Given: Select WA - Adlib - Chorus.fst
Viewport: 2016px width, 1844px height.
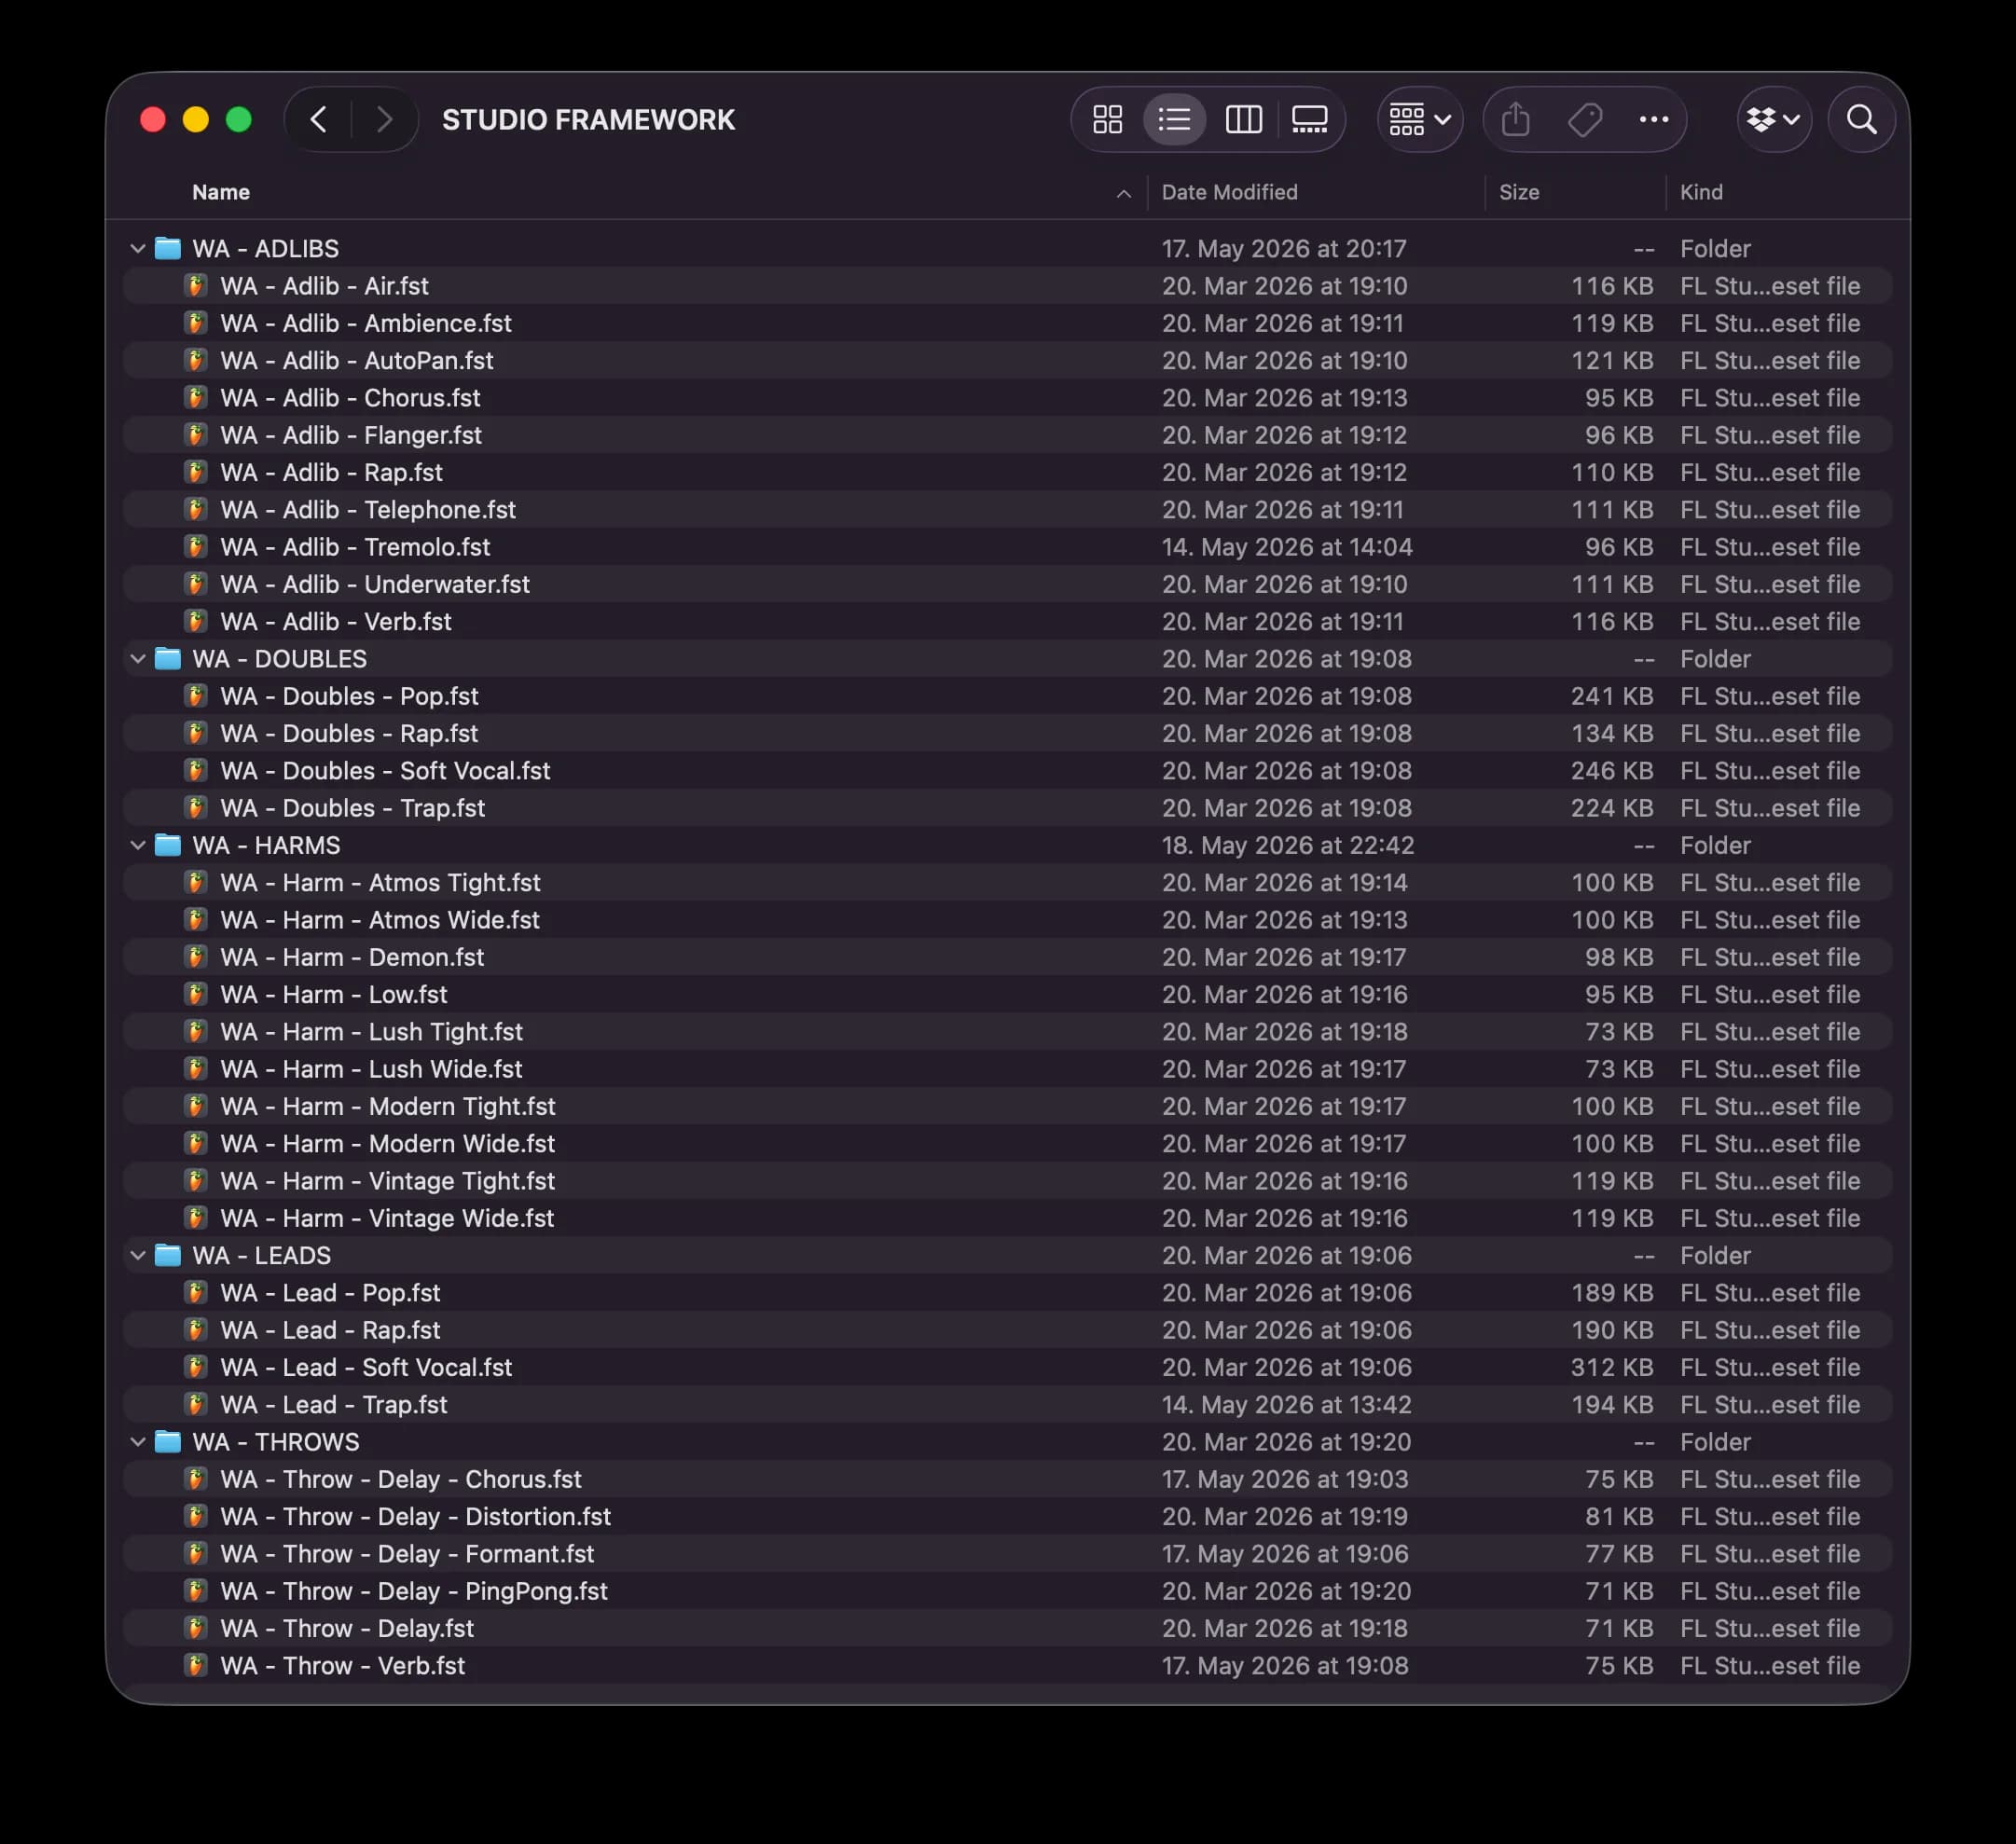Looking at the screenshot, I should (1007, 397).
